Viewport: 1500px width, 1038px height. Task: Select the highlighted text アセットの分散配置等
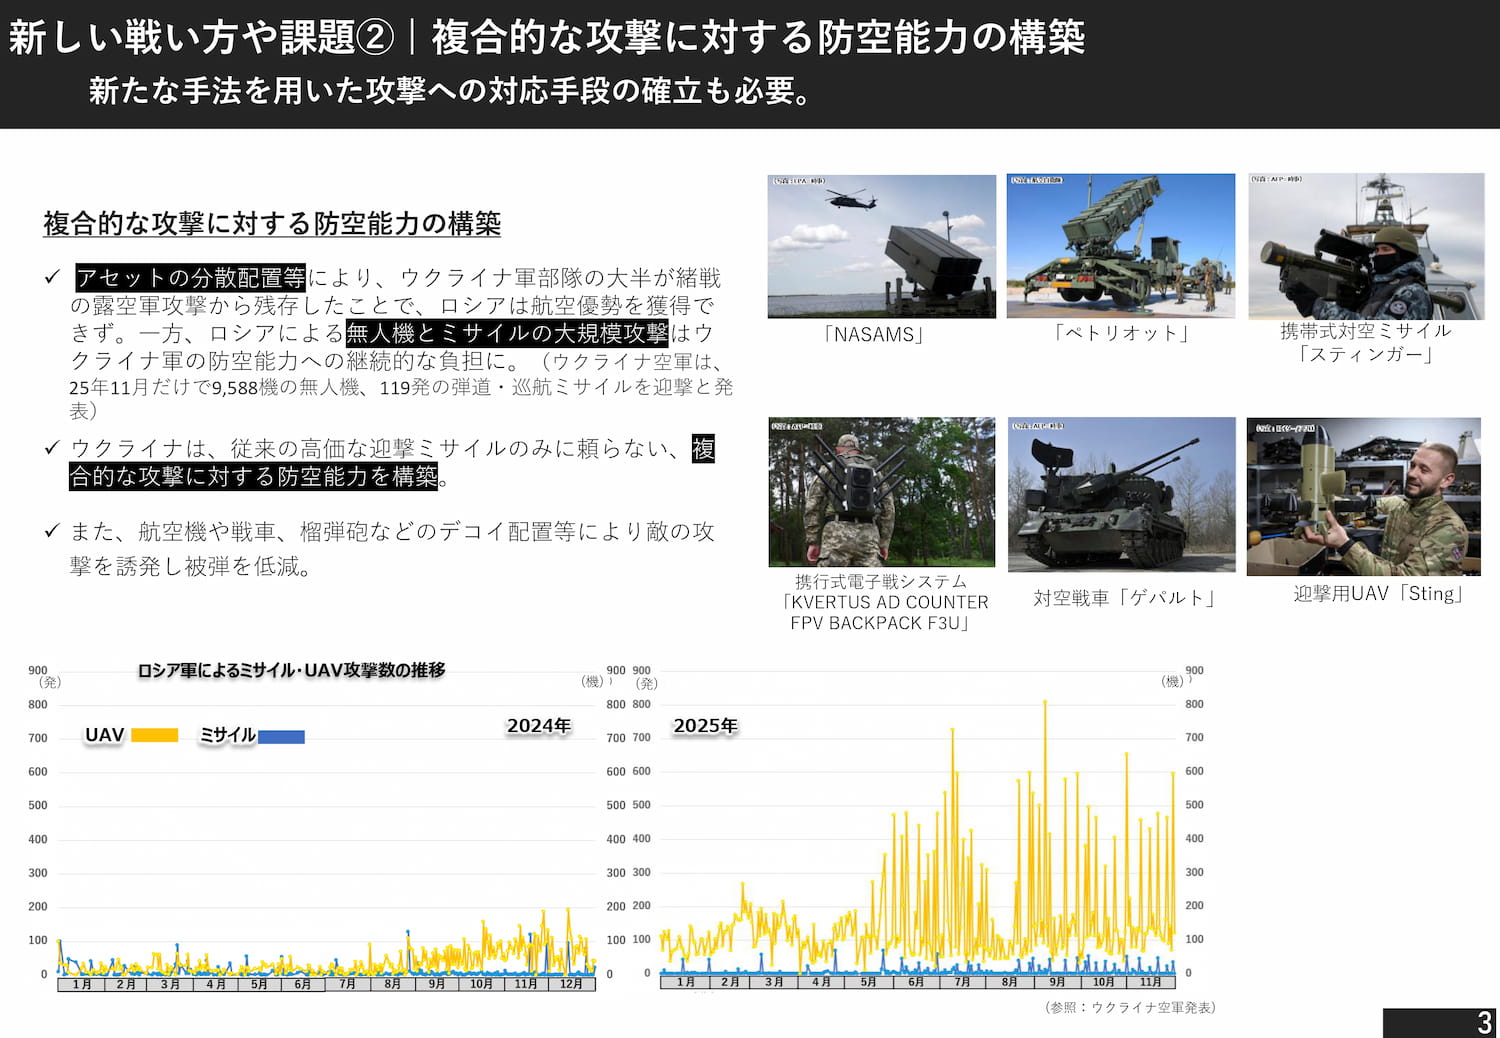click(190, 277)
